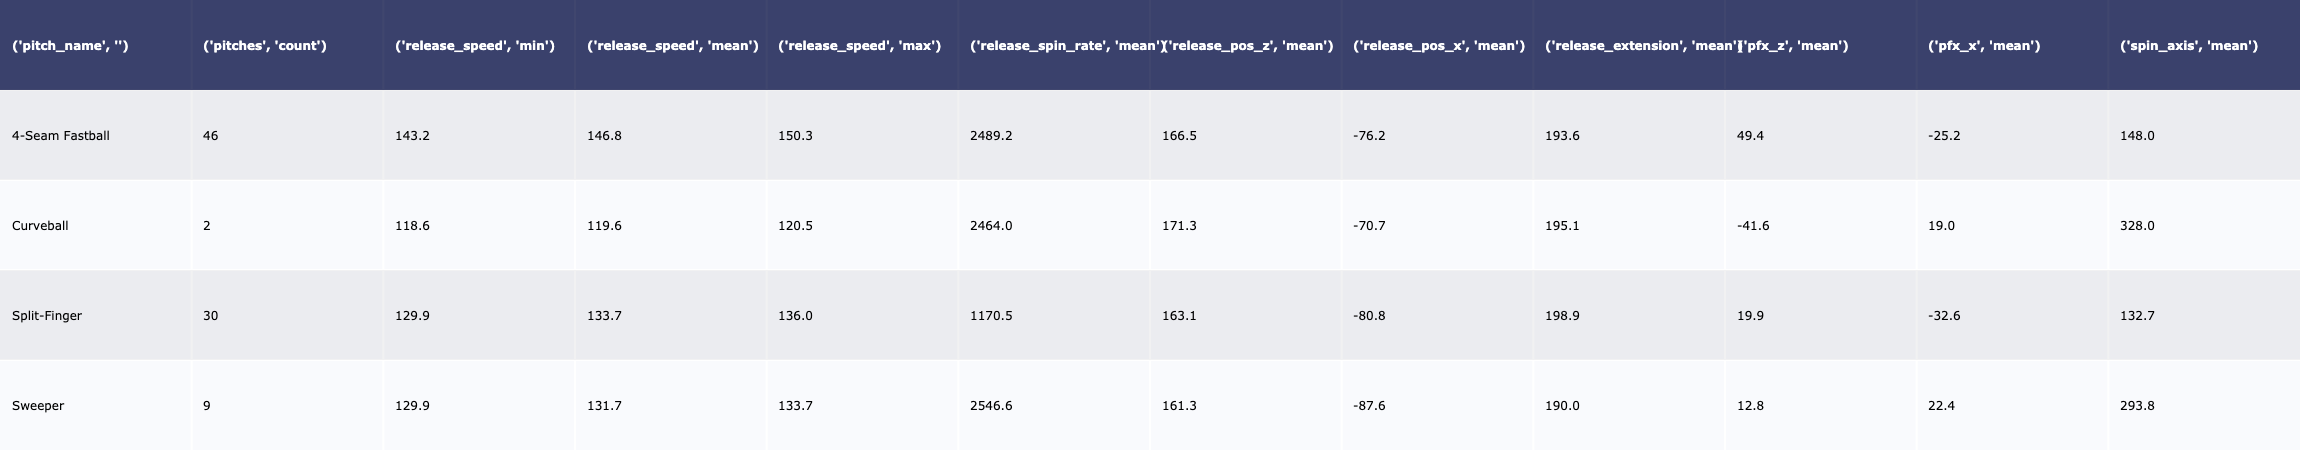The width and height of the screenshot is (2300, 450).
Task: Click release_pos_z value 171.3
Action: 1179,226
